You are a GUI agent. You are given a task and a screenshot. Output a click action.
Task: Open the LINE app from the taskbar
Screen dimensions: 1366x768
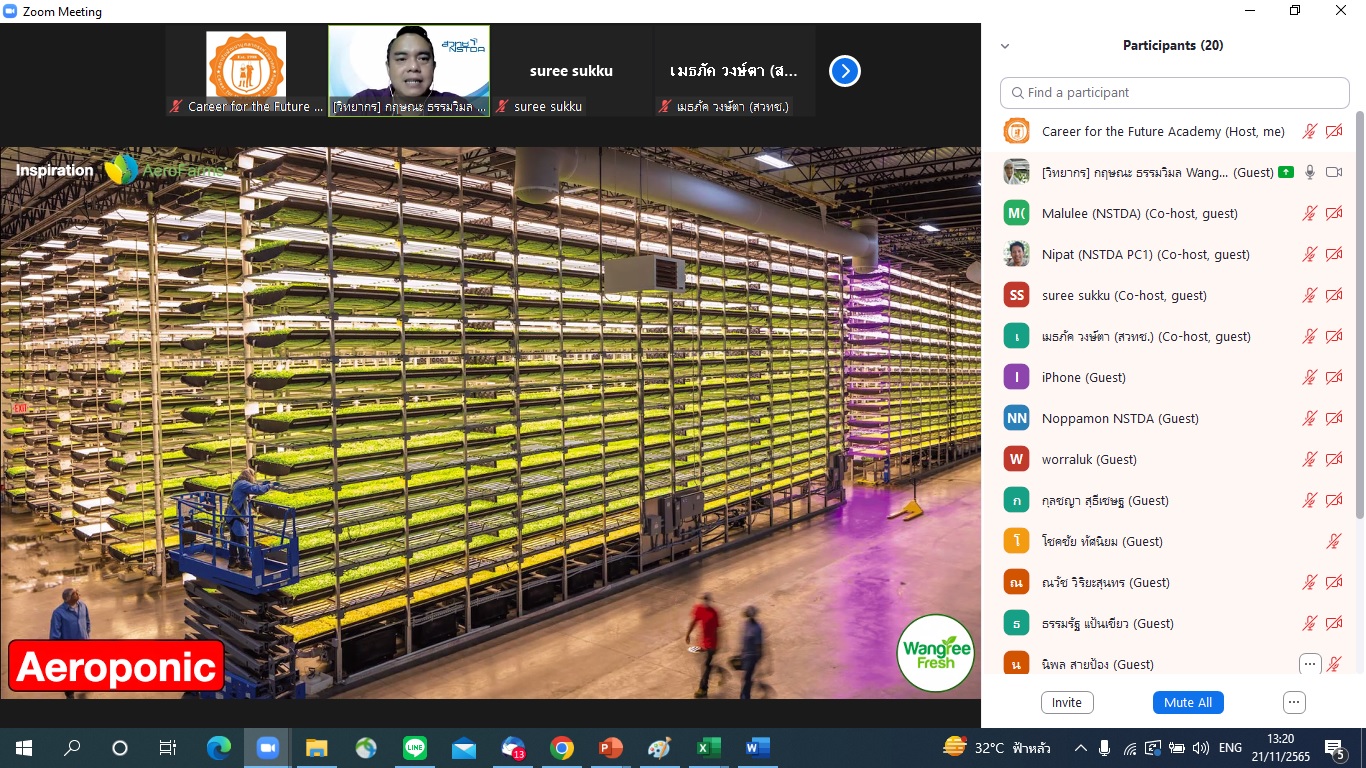pyautogui.click(x=415, y=747)
